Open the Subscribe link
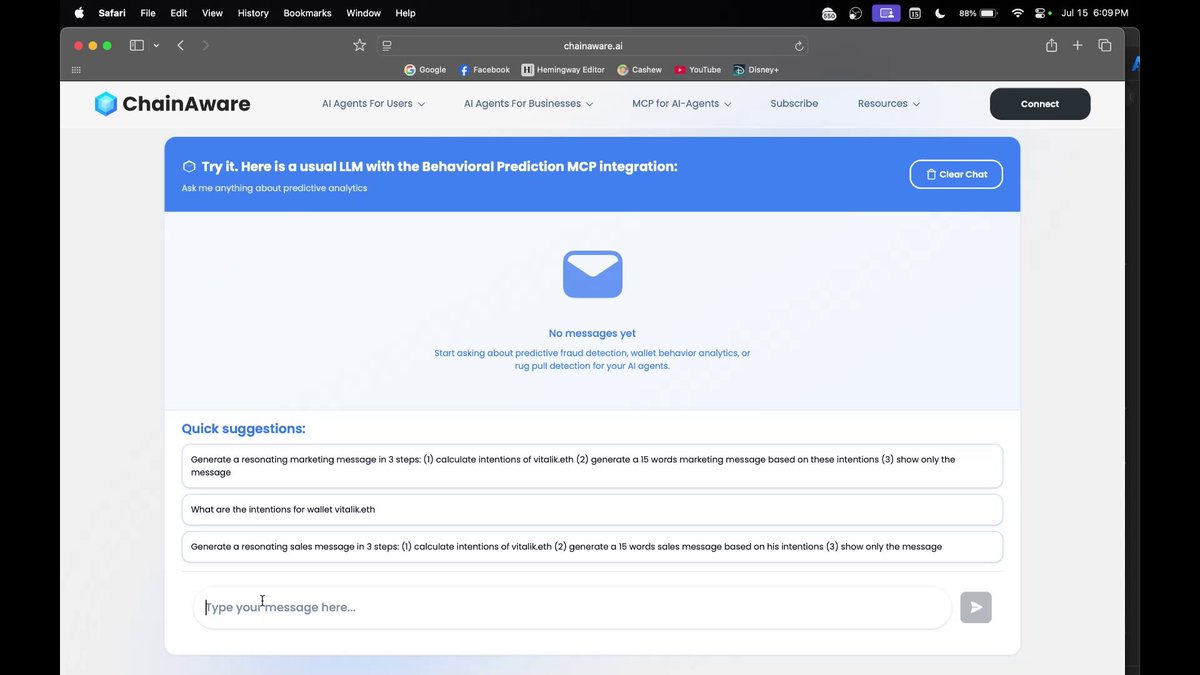This screenshot has height=675, width=1200. [794, 104]
